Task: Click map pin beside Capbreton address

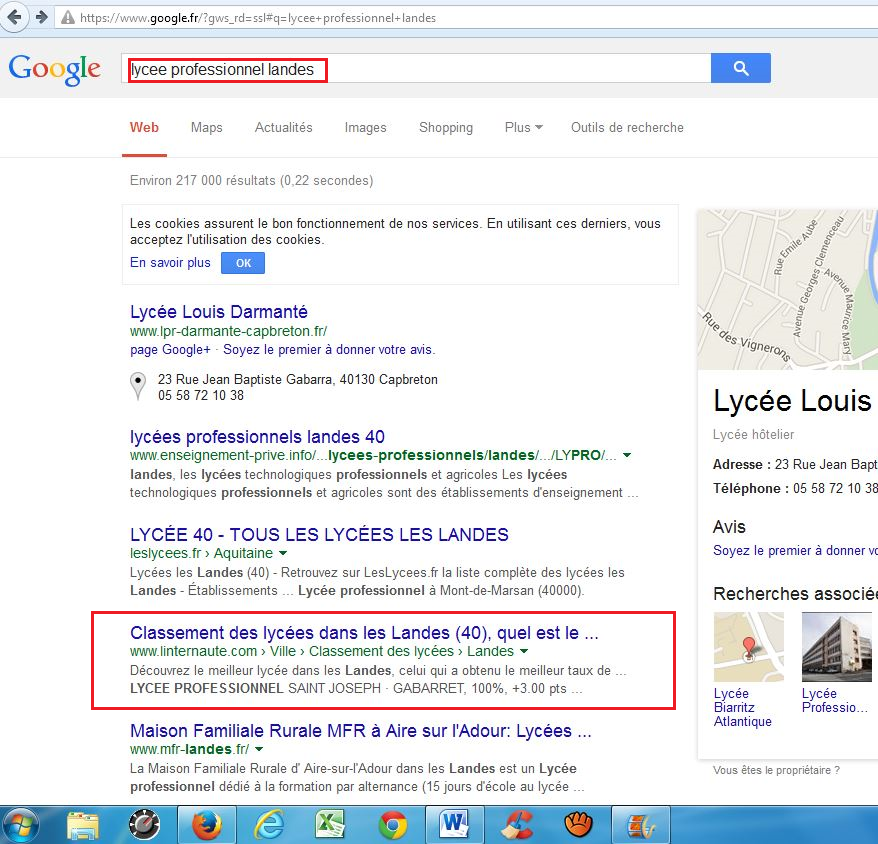Action: pyautogui.click(x=138, y=386)
